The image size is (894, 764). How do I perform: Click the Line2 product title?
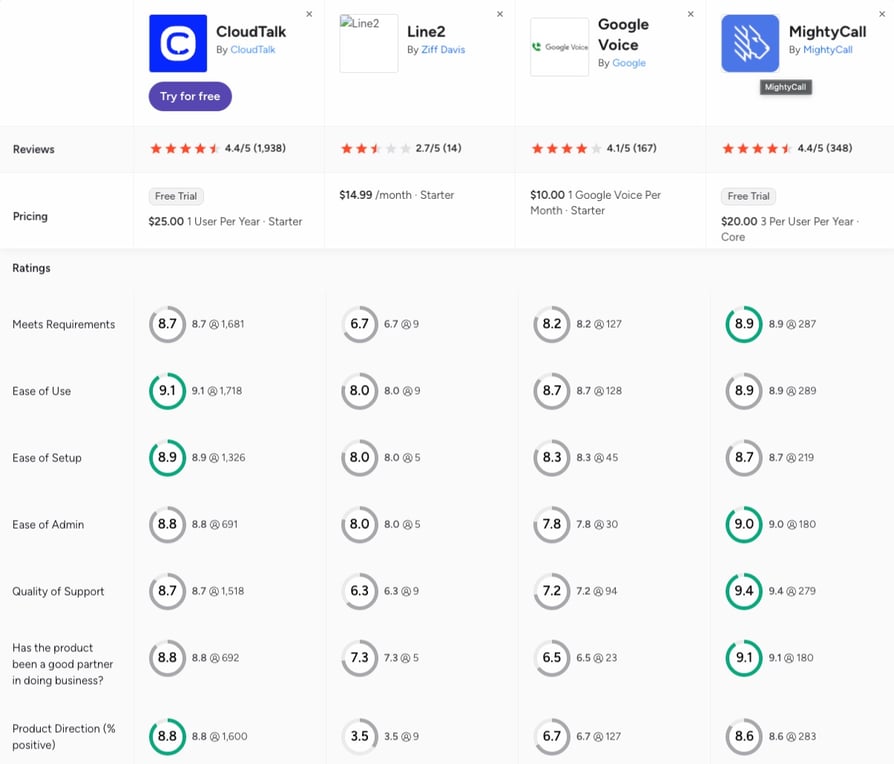point(426,31)
